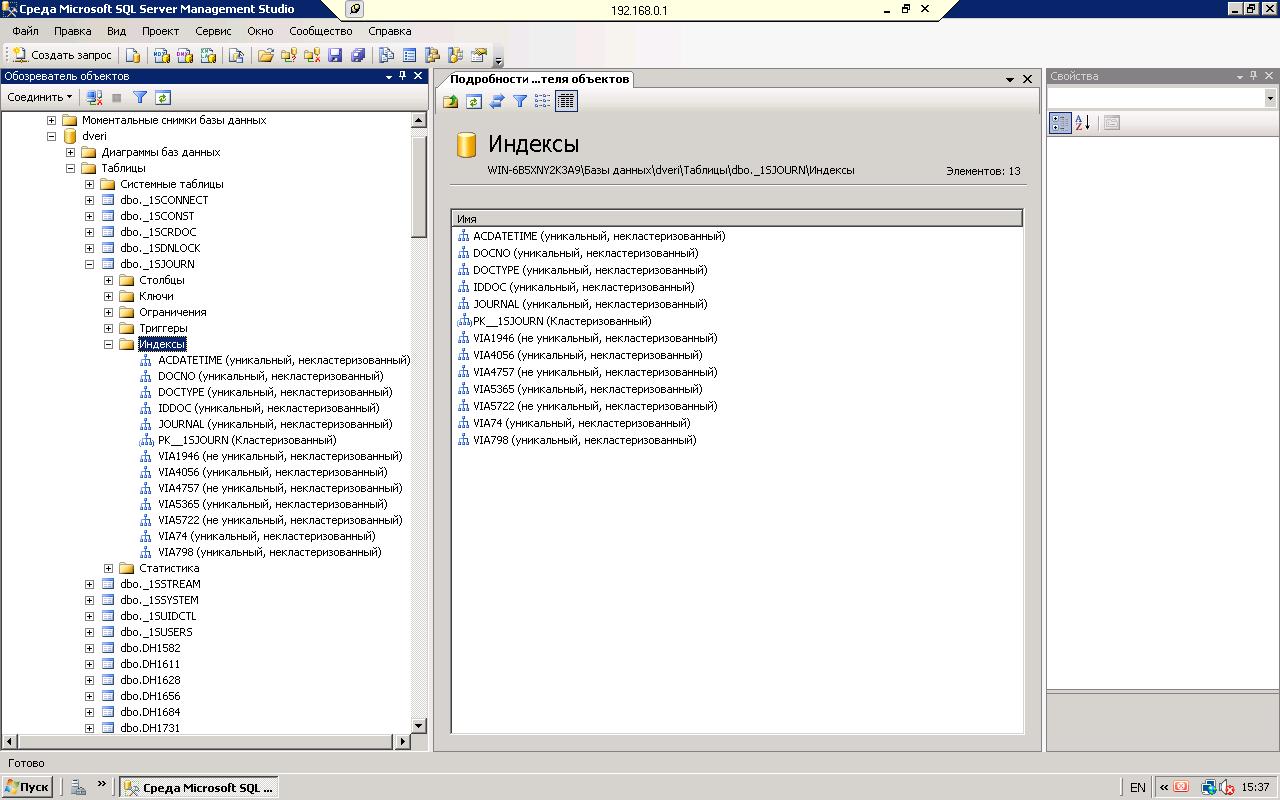The width and height of the screenshot is (1280, 800).
Task: Toggle the details list view button
Action: [566, 101]
